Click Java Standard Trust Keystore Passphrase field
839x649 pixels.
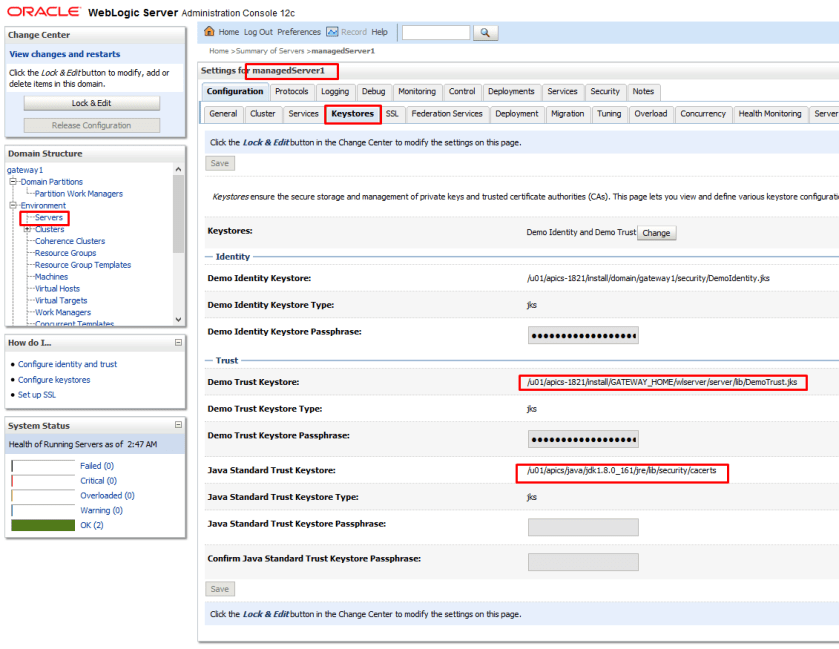point(582,527)
